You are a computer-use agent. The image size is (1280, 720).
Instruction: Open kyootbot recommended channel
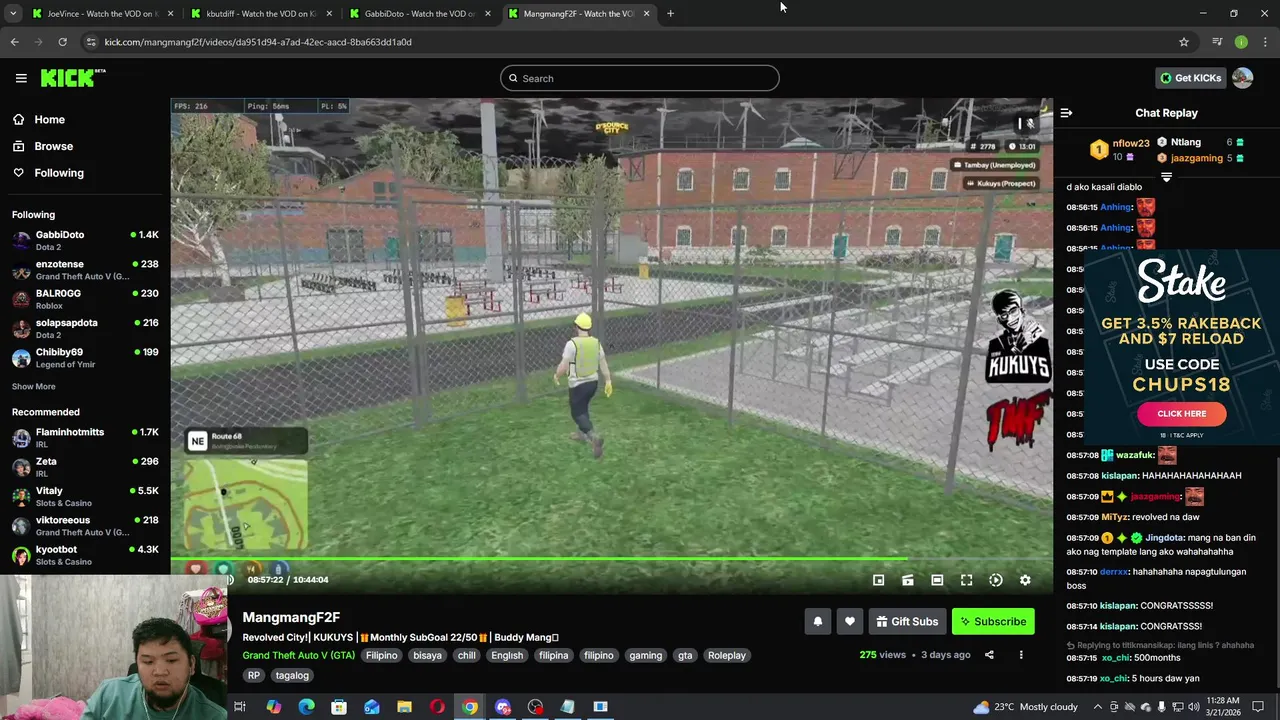pyautogui.click(x=85, y=555)
